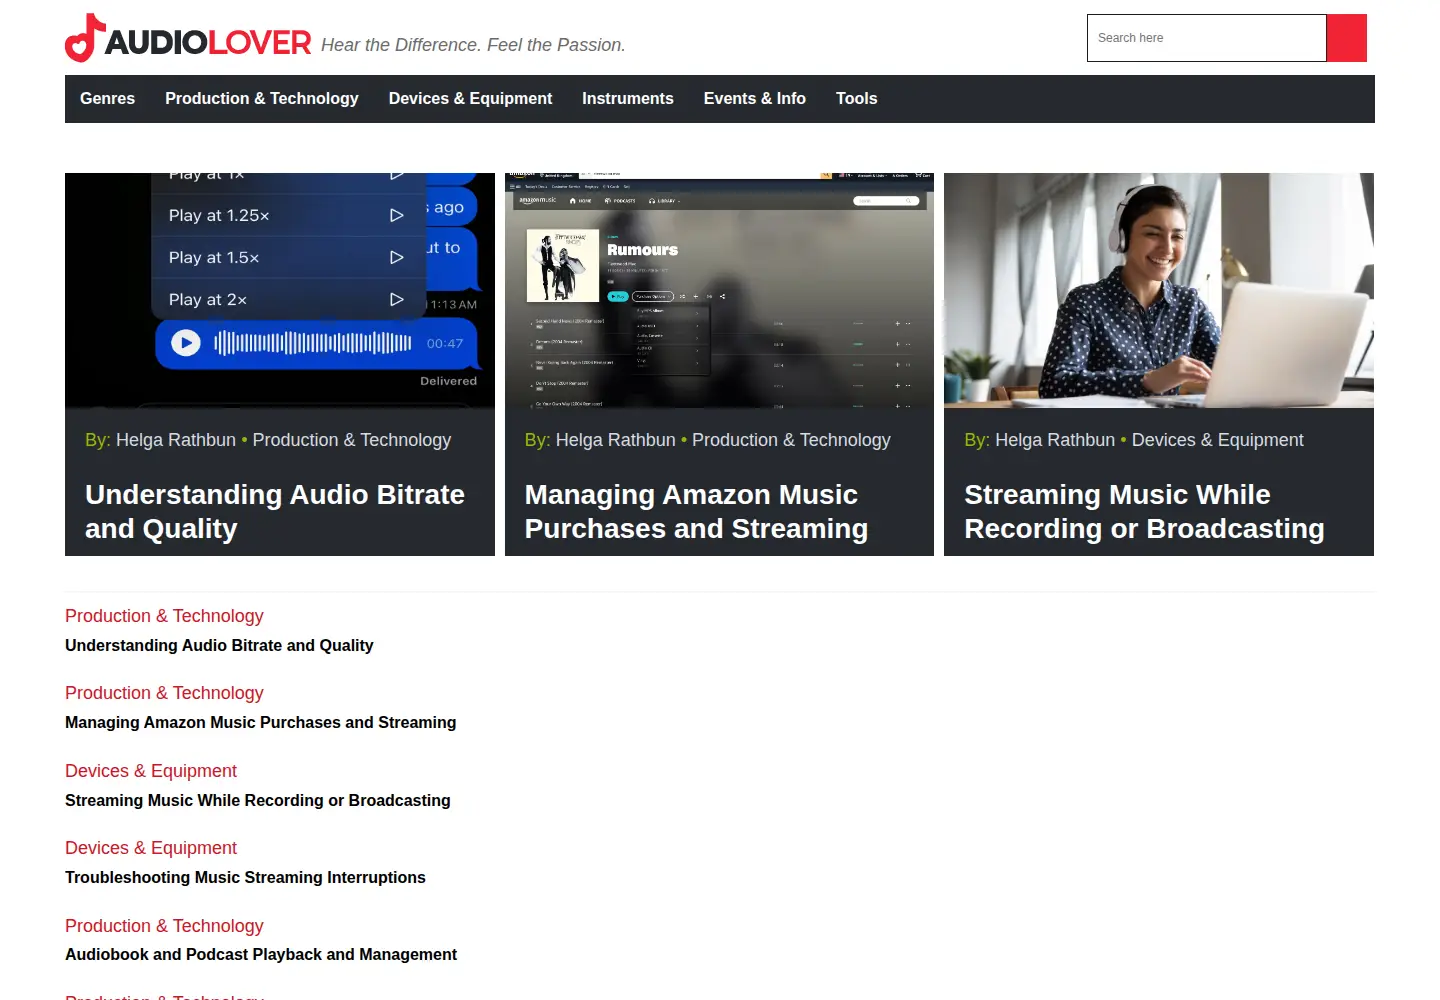This screenshot has width=1440, height=1000.
Task: Click red Production & Technology label above Understanding Audio Bitrate
Action: [164, 616]
